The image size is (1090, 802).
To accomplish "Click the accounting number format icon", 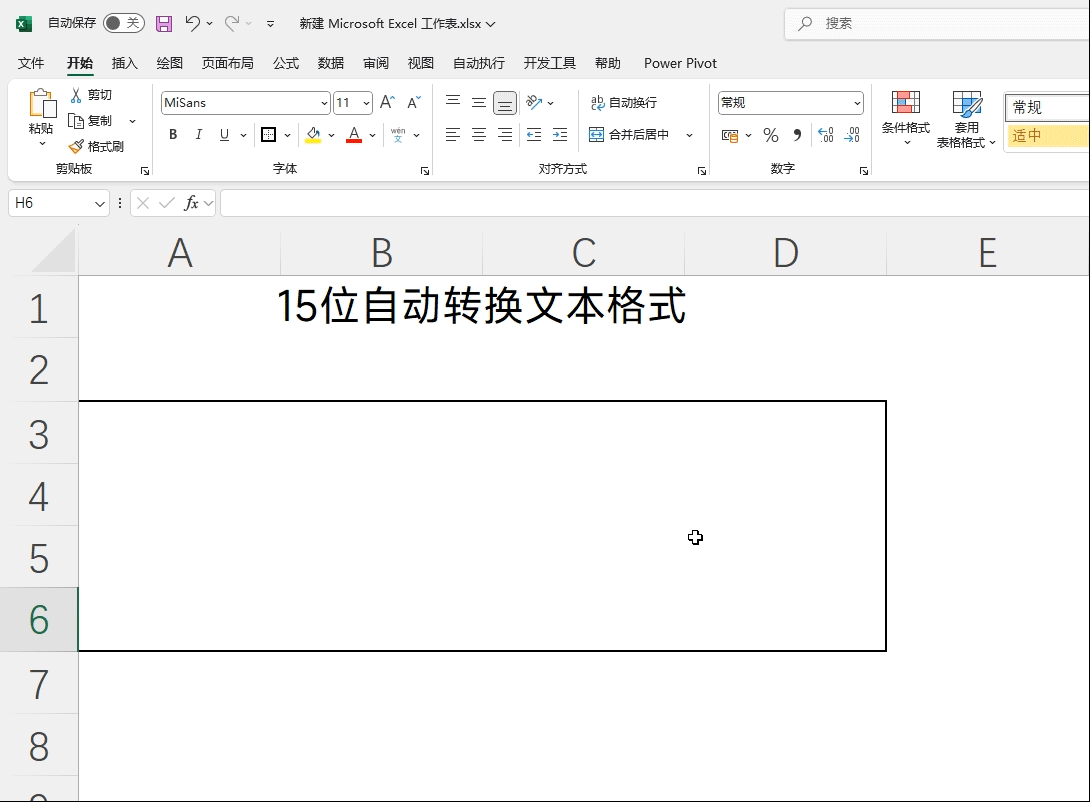I will coord(730,136).
